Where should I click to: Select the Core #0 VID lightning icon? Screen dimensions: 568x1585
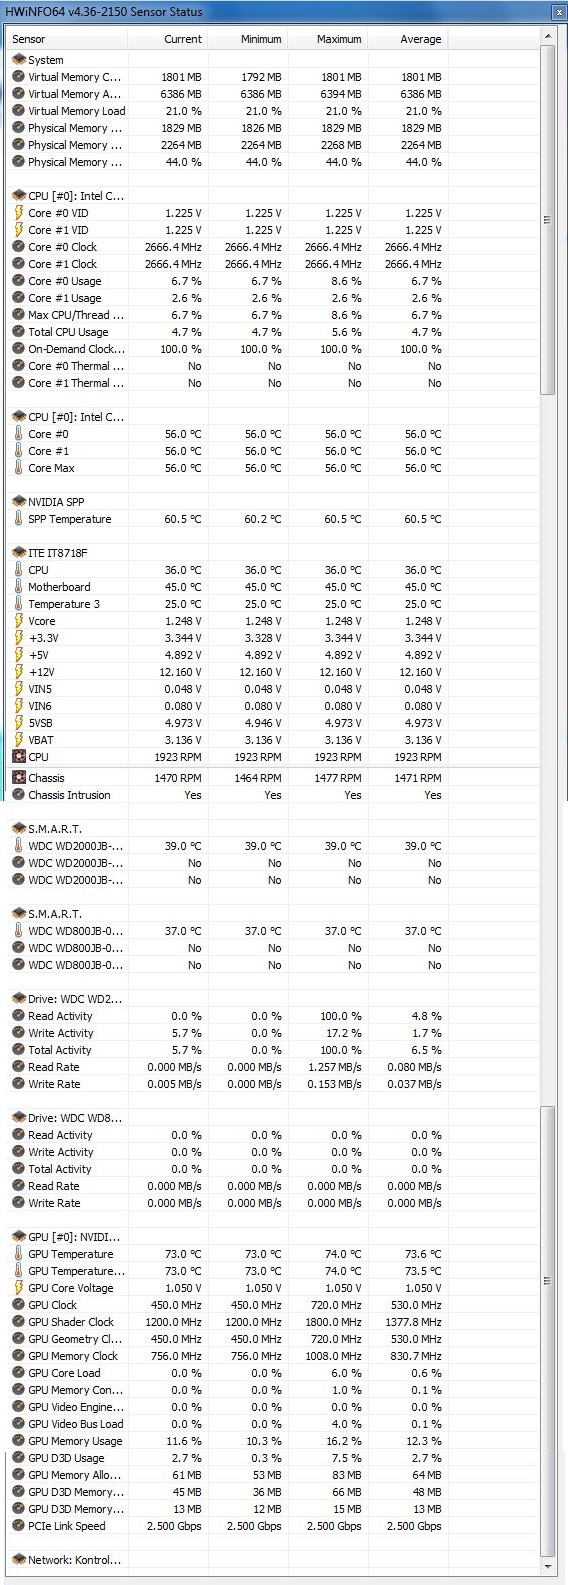click(18, 213)
